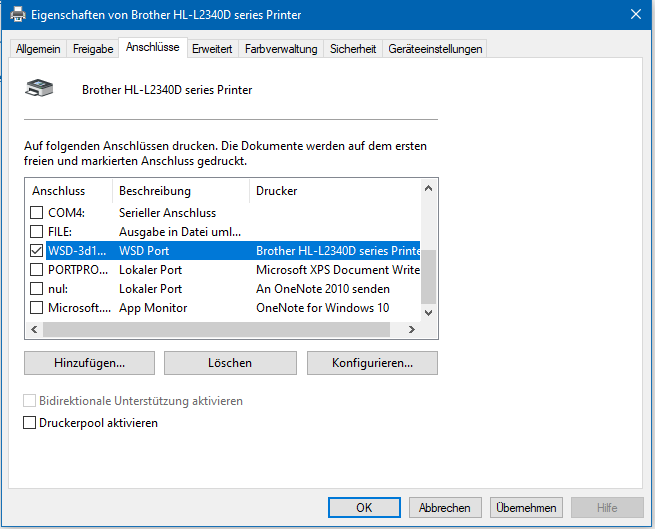Screen dimensions: 655x529
Task: Move the port list up with the arrow
Action: tap(428, 188)
